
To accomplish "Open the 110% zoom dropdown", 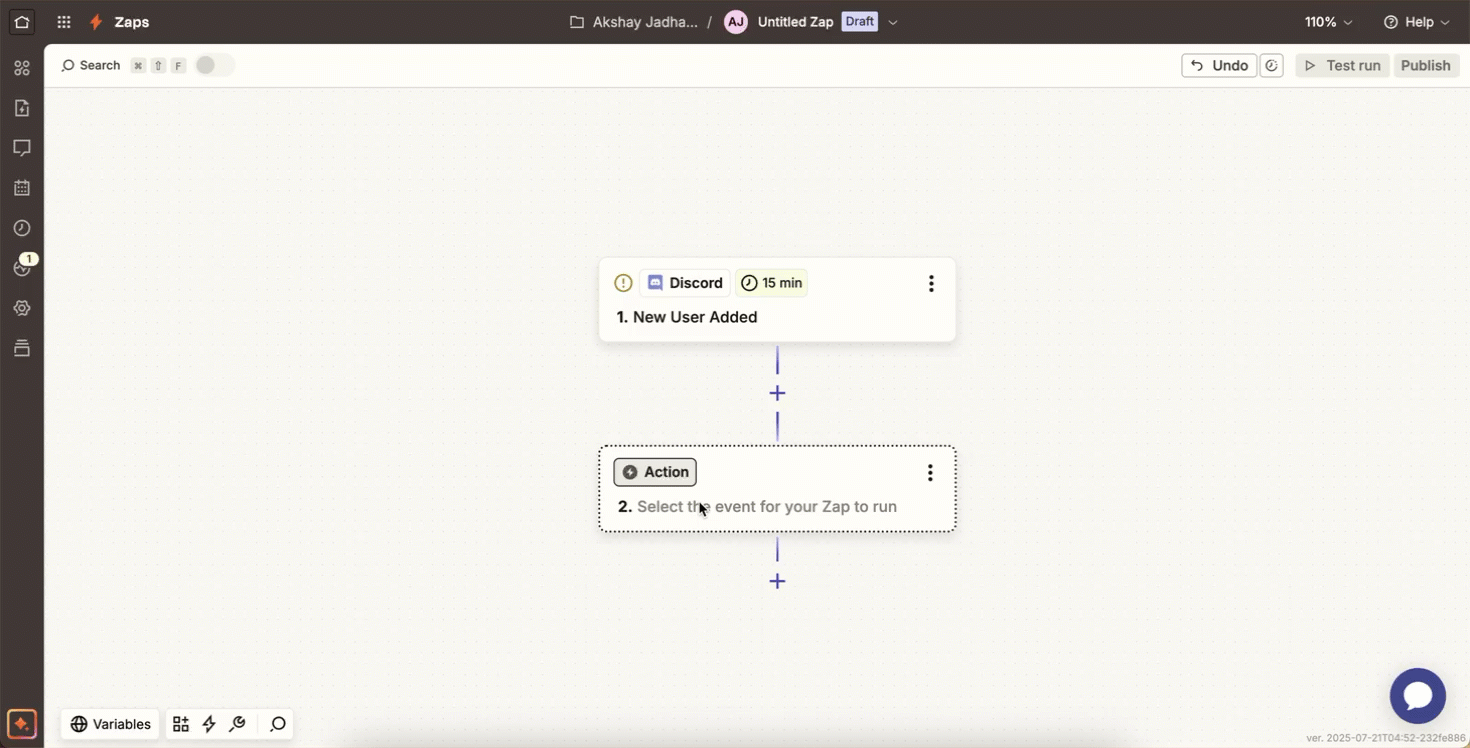I will (1329, 22).
